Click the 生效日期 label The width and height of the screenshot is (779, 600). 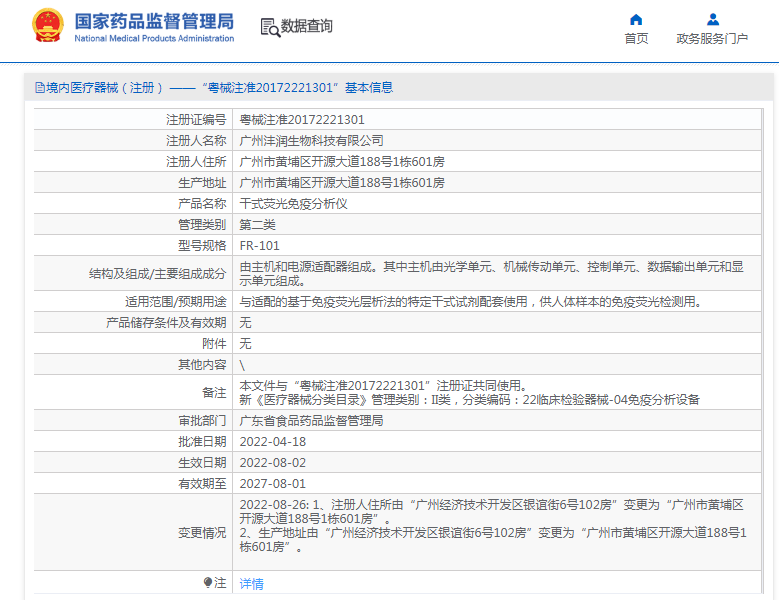(x=202, y=462)
